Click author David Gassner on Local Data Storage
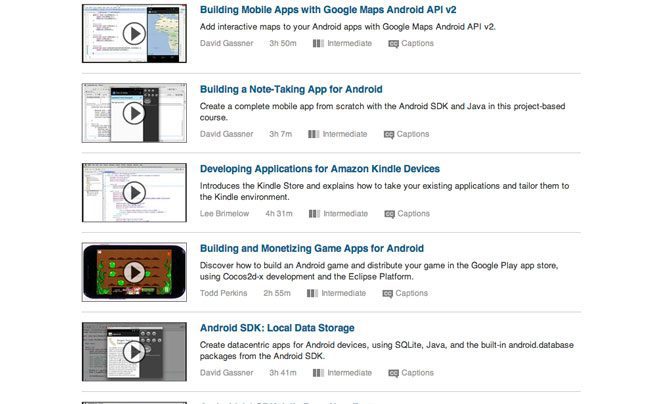This screenshot has height=404, width=660. 226,373
